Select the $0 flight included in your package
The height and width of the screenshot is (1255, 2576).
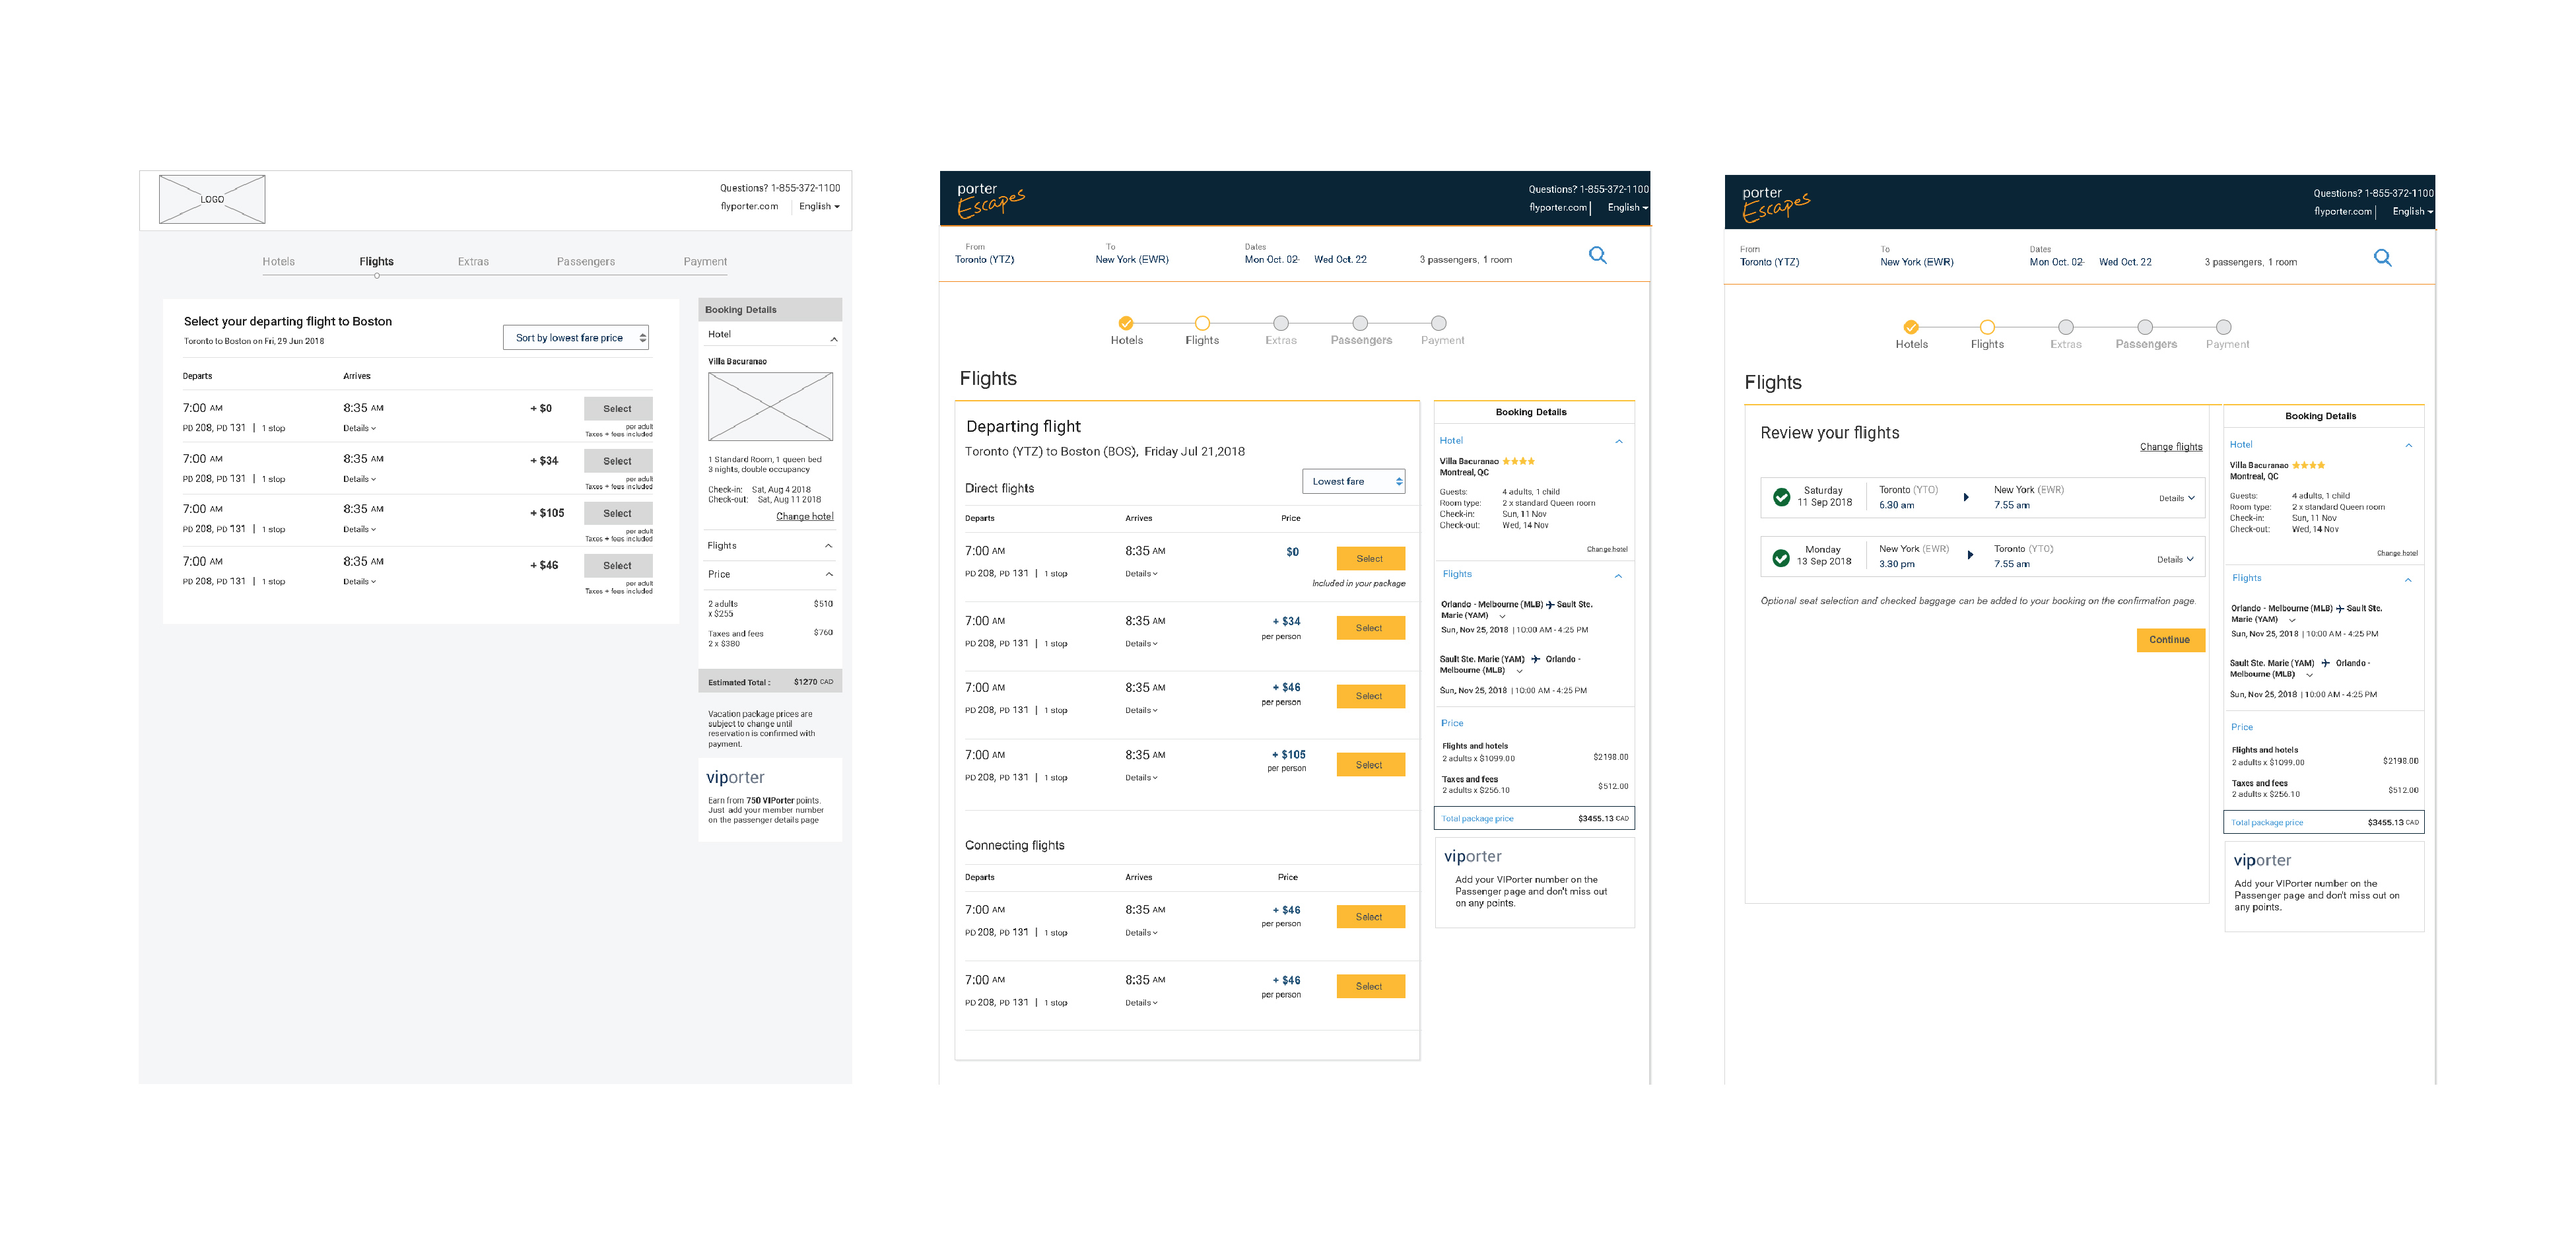click(x=1370, y=559)
